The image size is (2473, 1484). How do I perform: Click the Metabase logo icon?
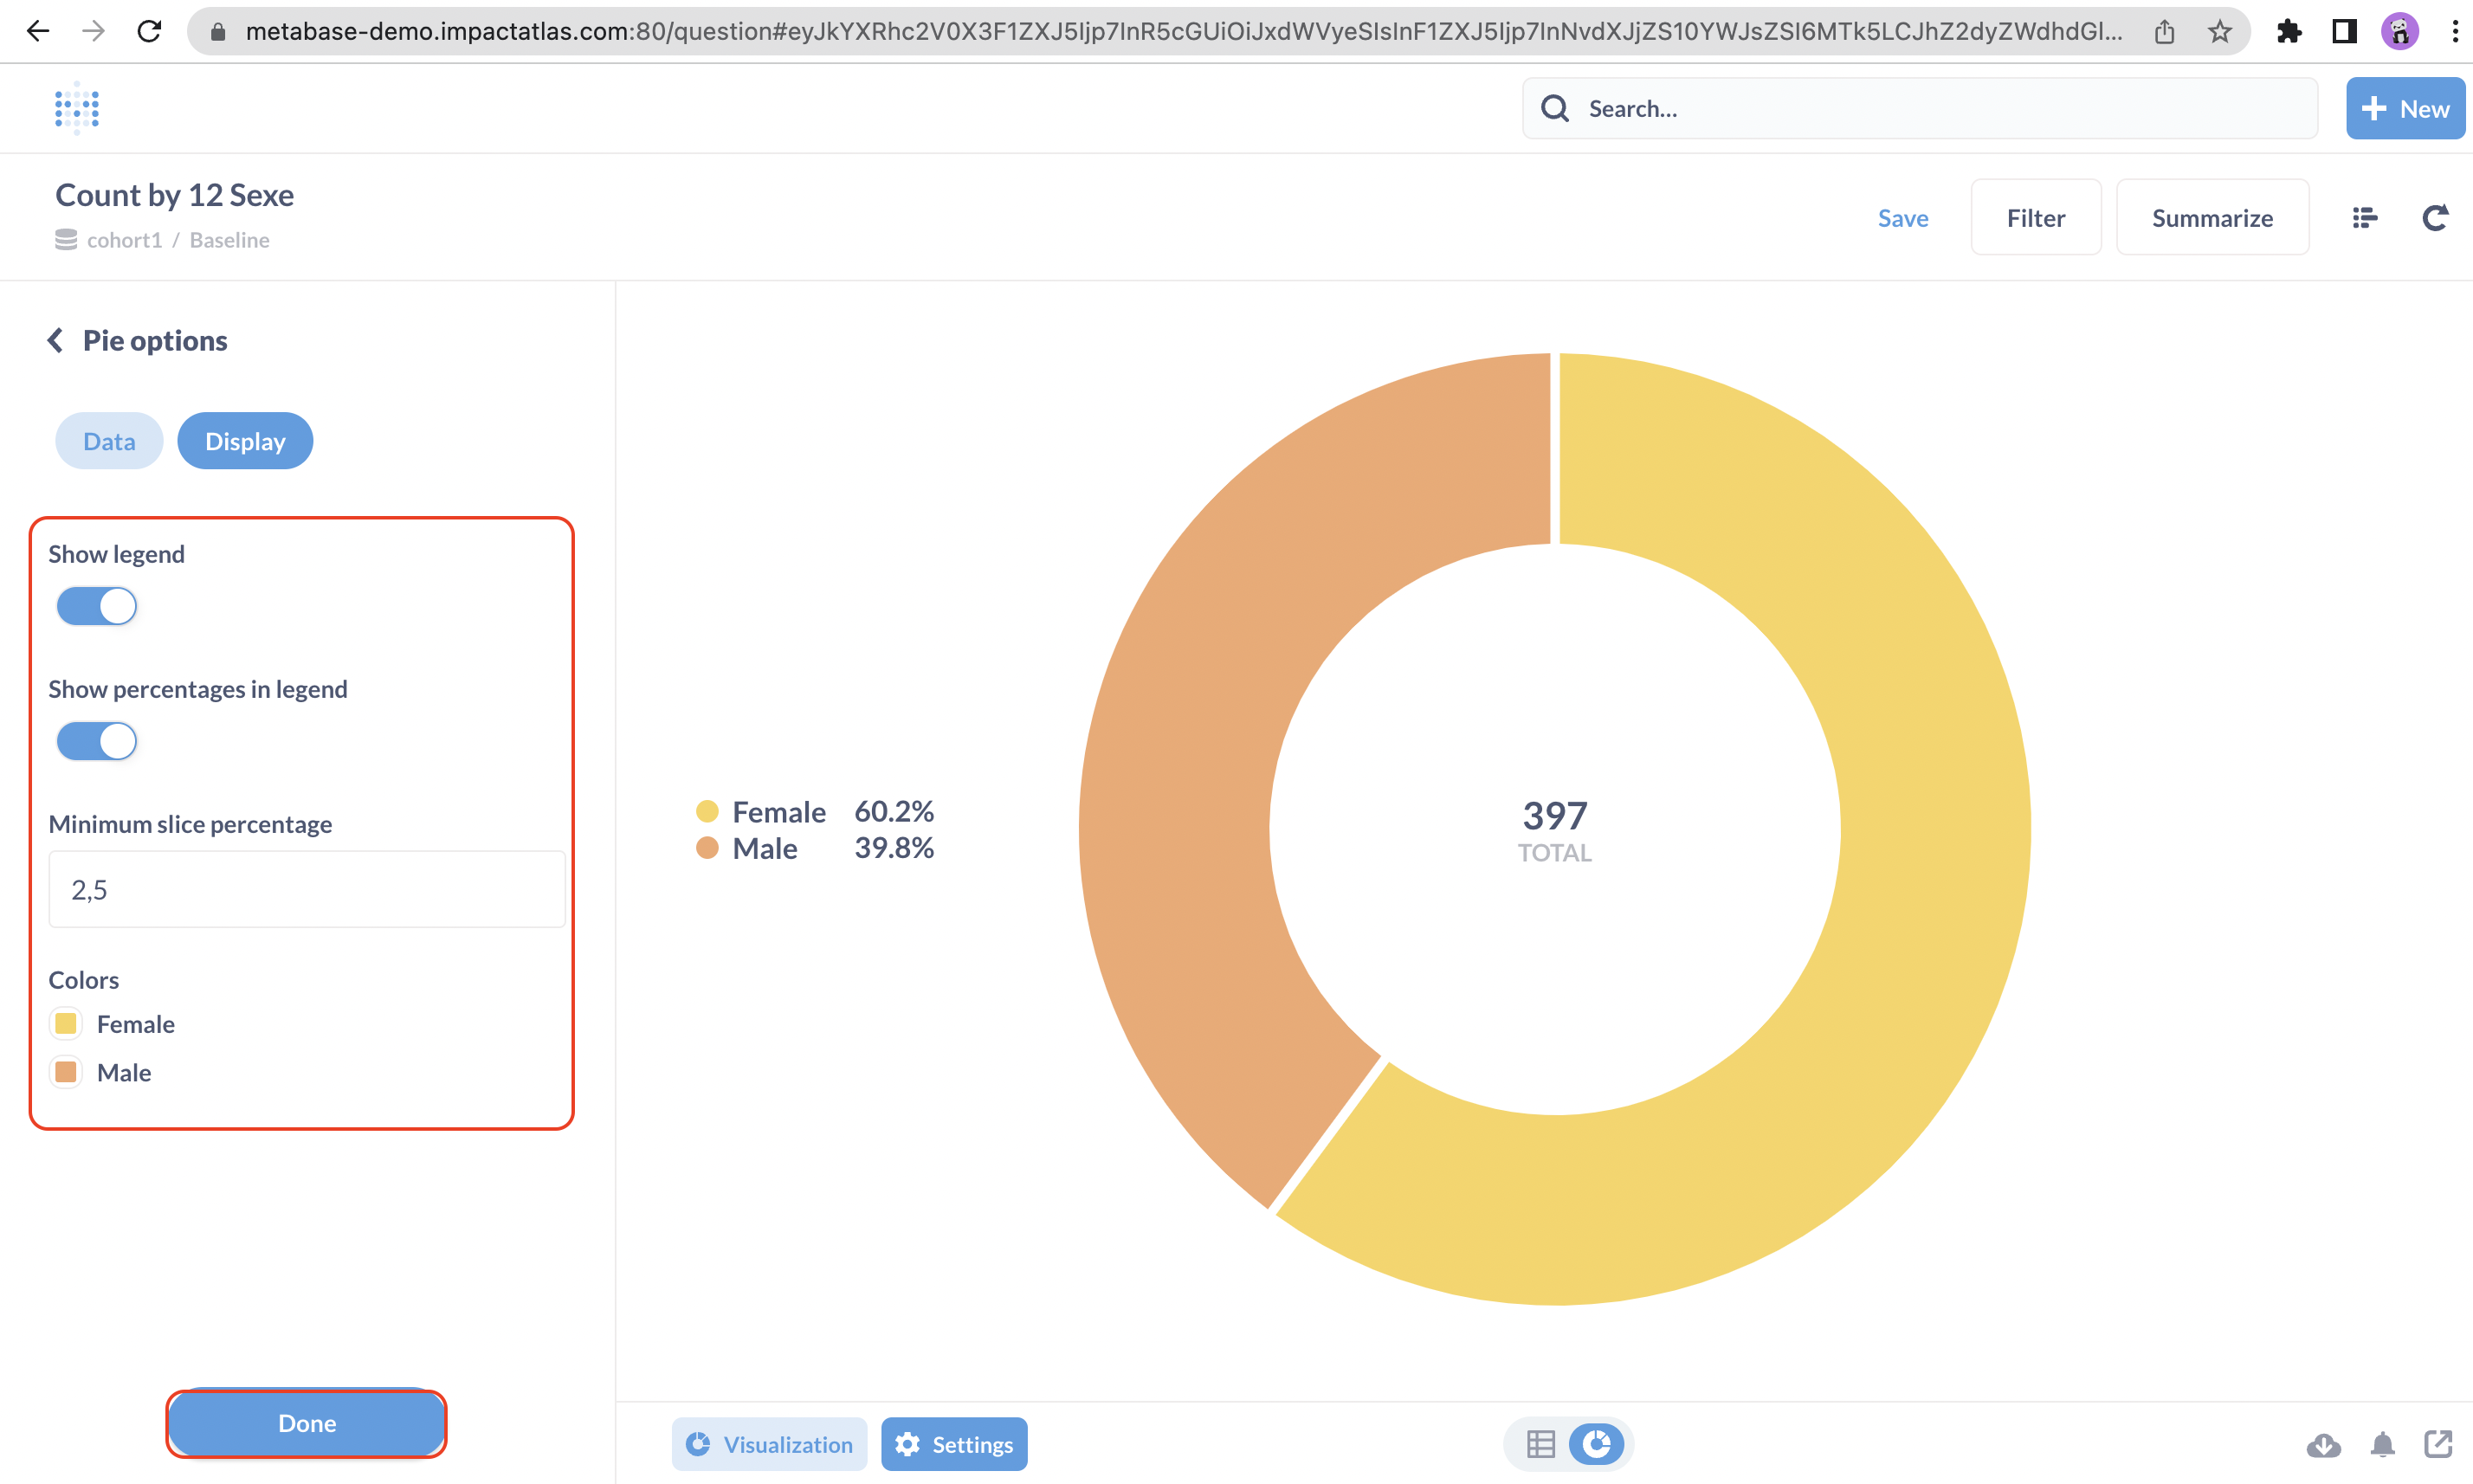coord(77,108)
